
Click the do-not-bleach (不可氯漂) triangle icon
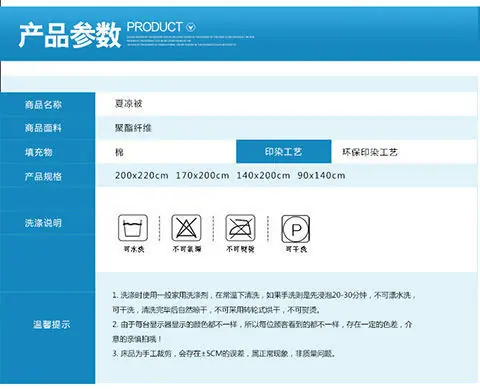click(186, 228)
